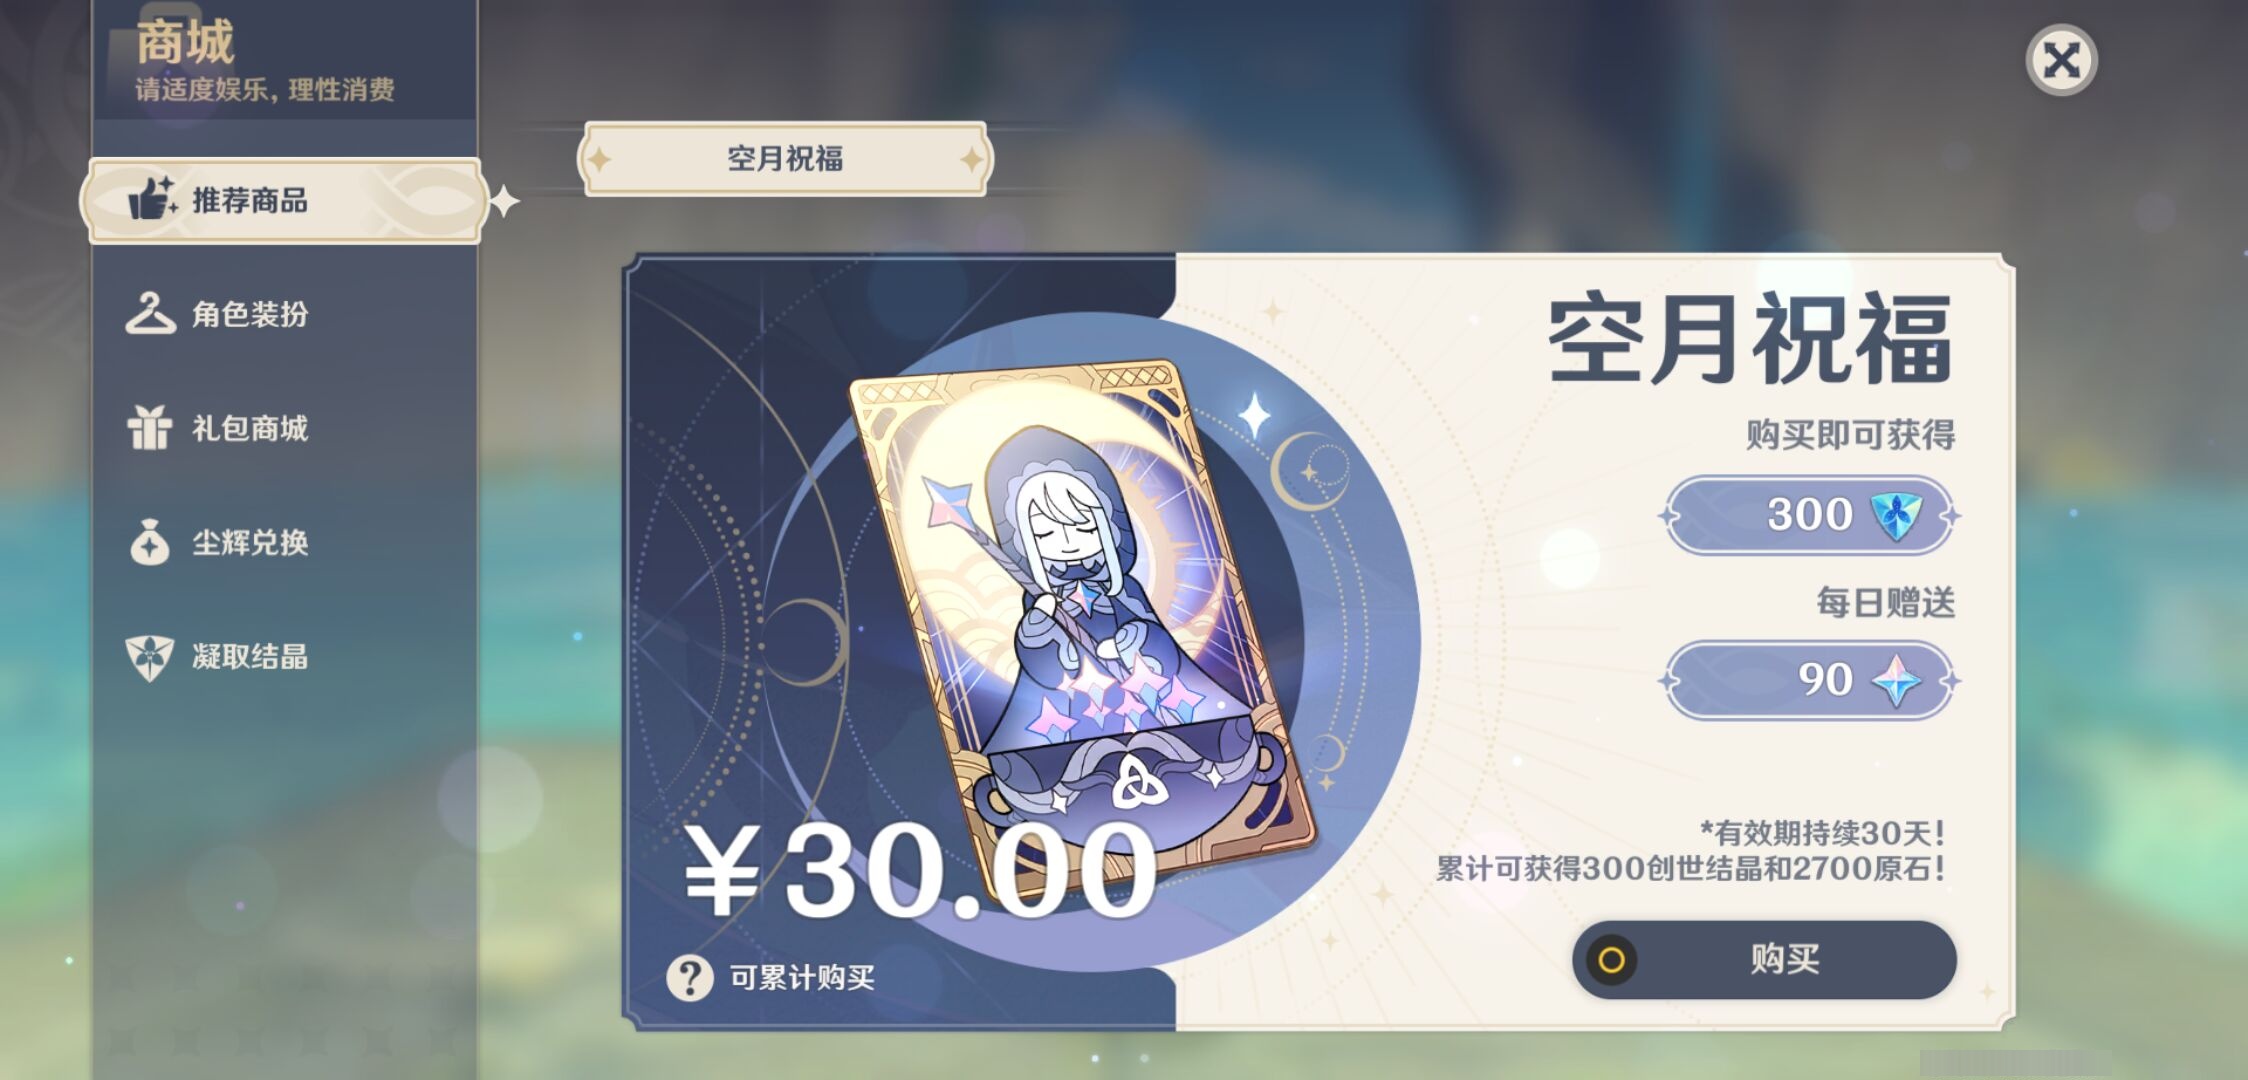Click the ¥30.00 price label
2248x1080 pixels.
tap(920, 870)
